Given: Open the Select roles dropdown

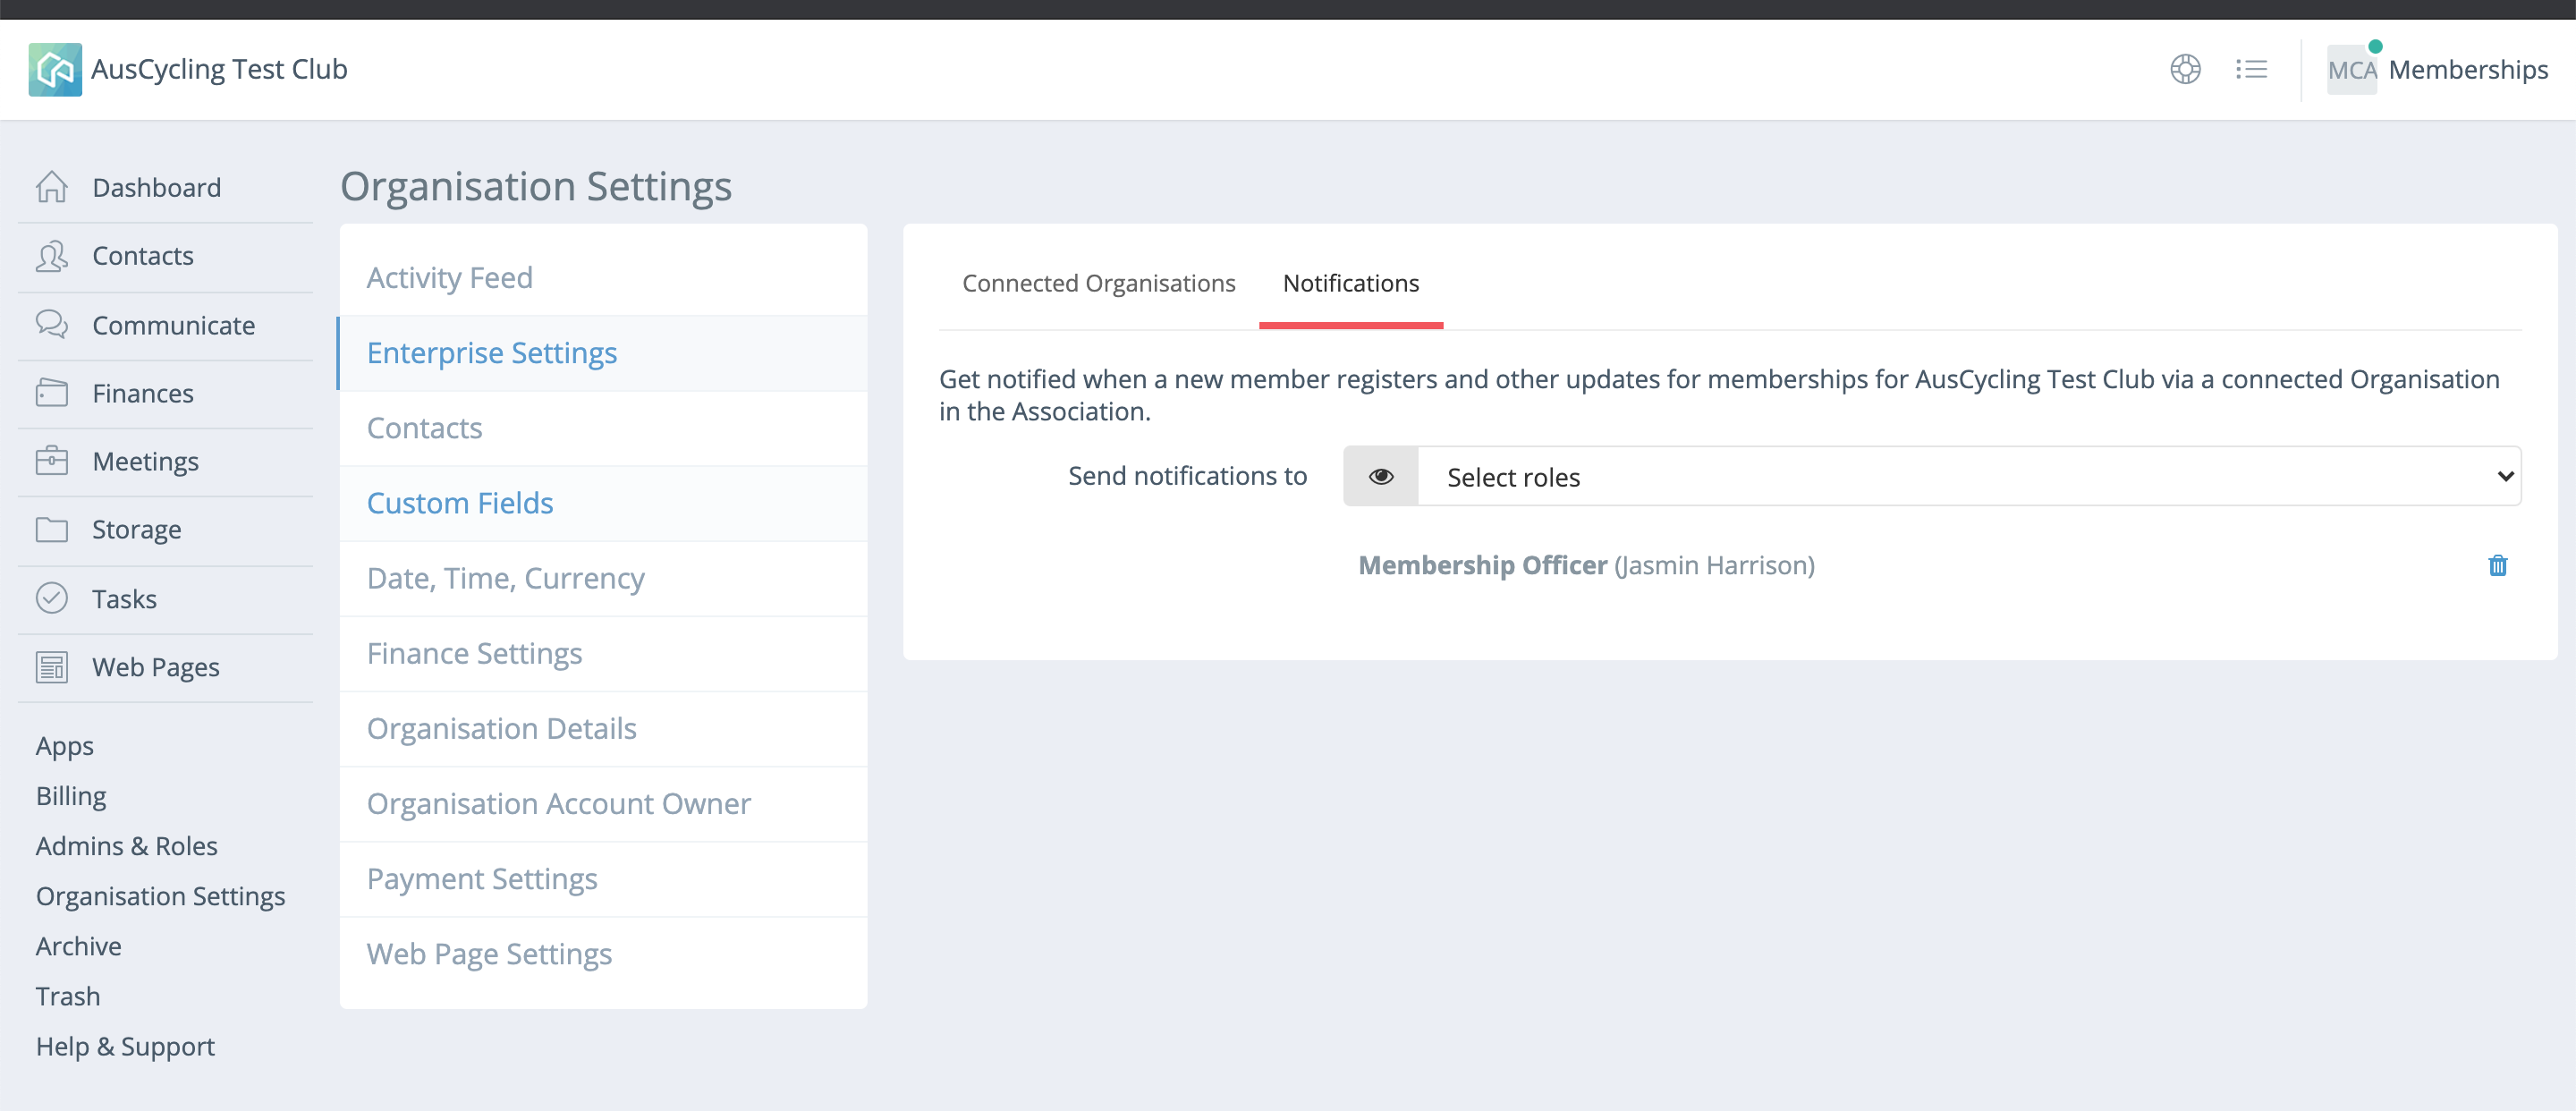Looking at the screenshot, I should click(x=1968, y=476).
